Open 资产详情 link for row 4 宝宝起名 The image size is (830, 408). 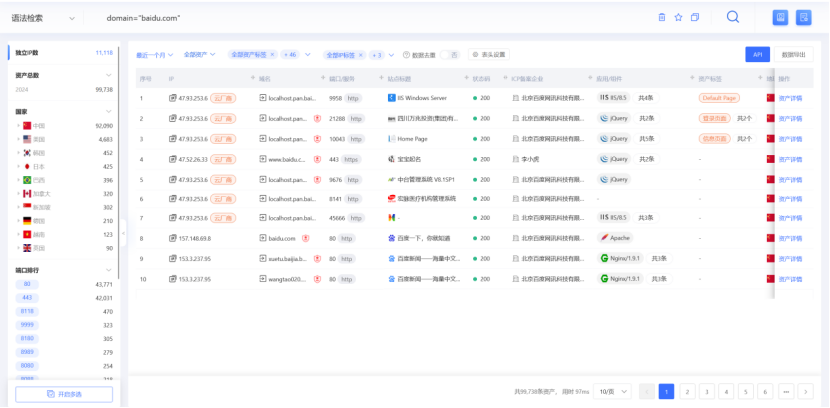tap(790, 159)
